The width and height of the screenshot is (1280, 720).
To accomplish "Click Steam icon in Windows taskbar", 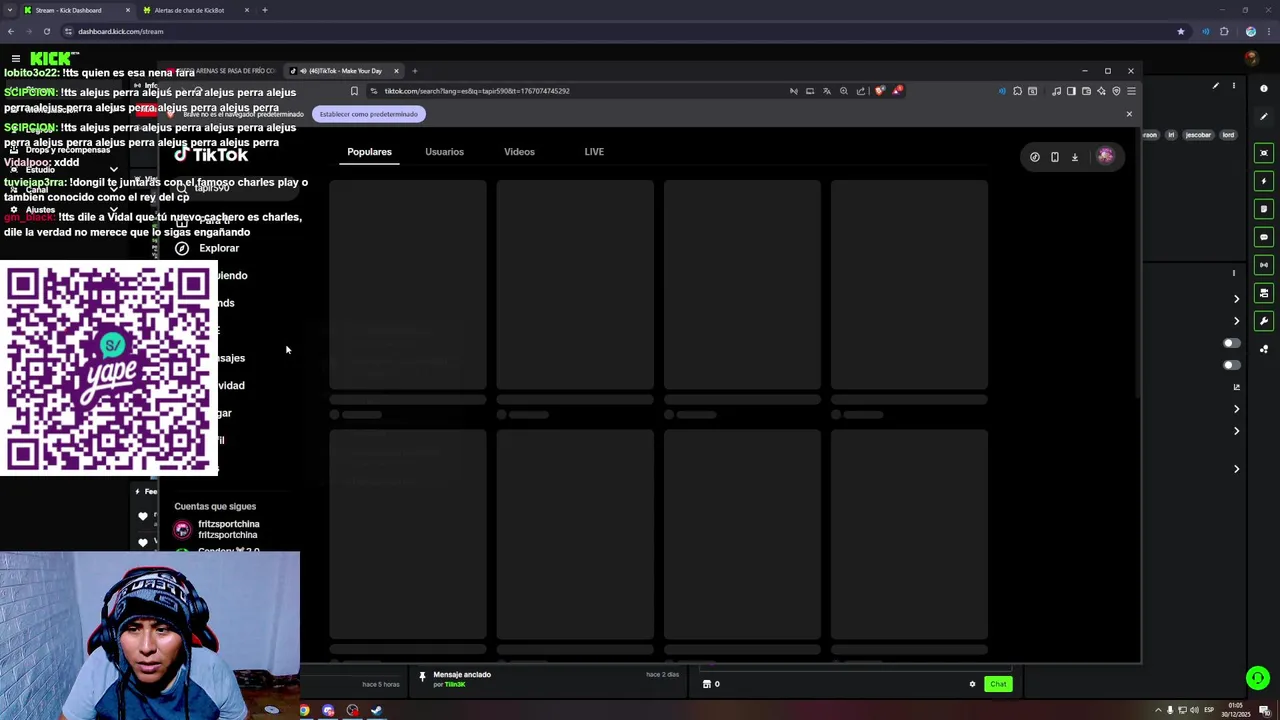I will [376, 711].
